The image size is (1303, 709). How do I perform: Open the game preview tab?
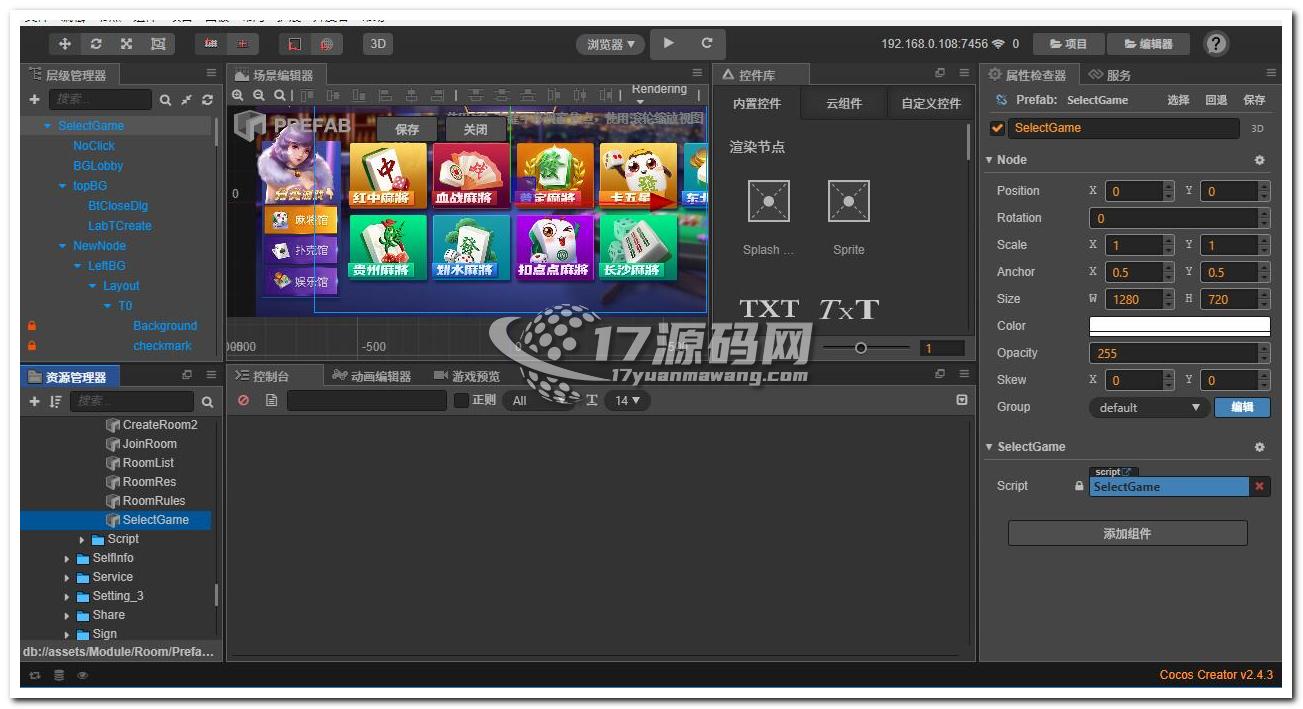[467, 376]
